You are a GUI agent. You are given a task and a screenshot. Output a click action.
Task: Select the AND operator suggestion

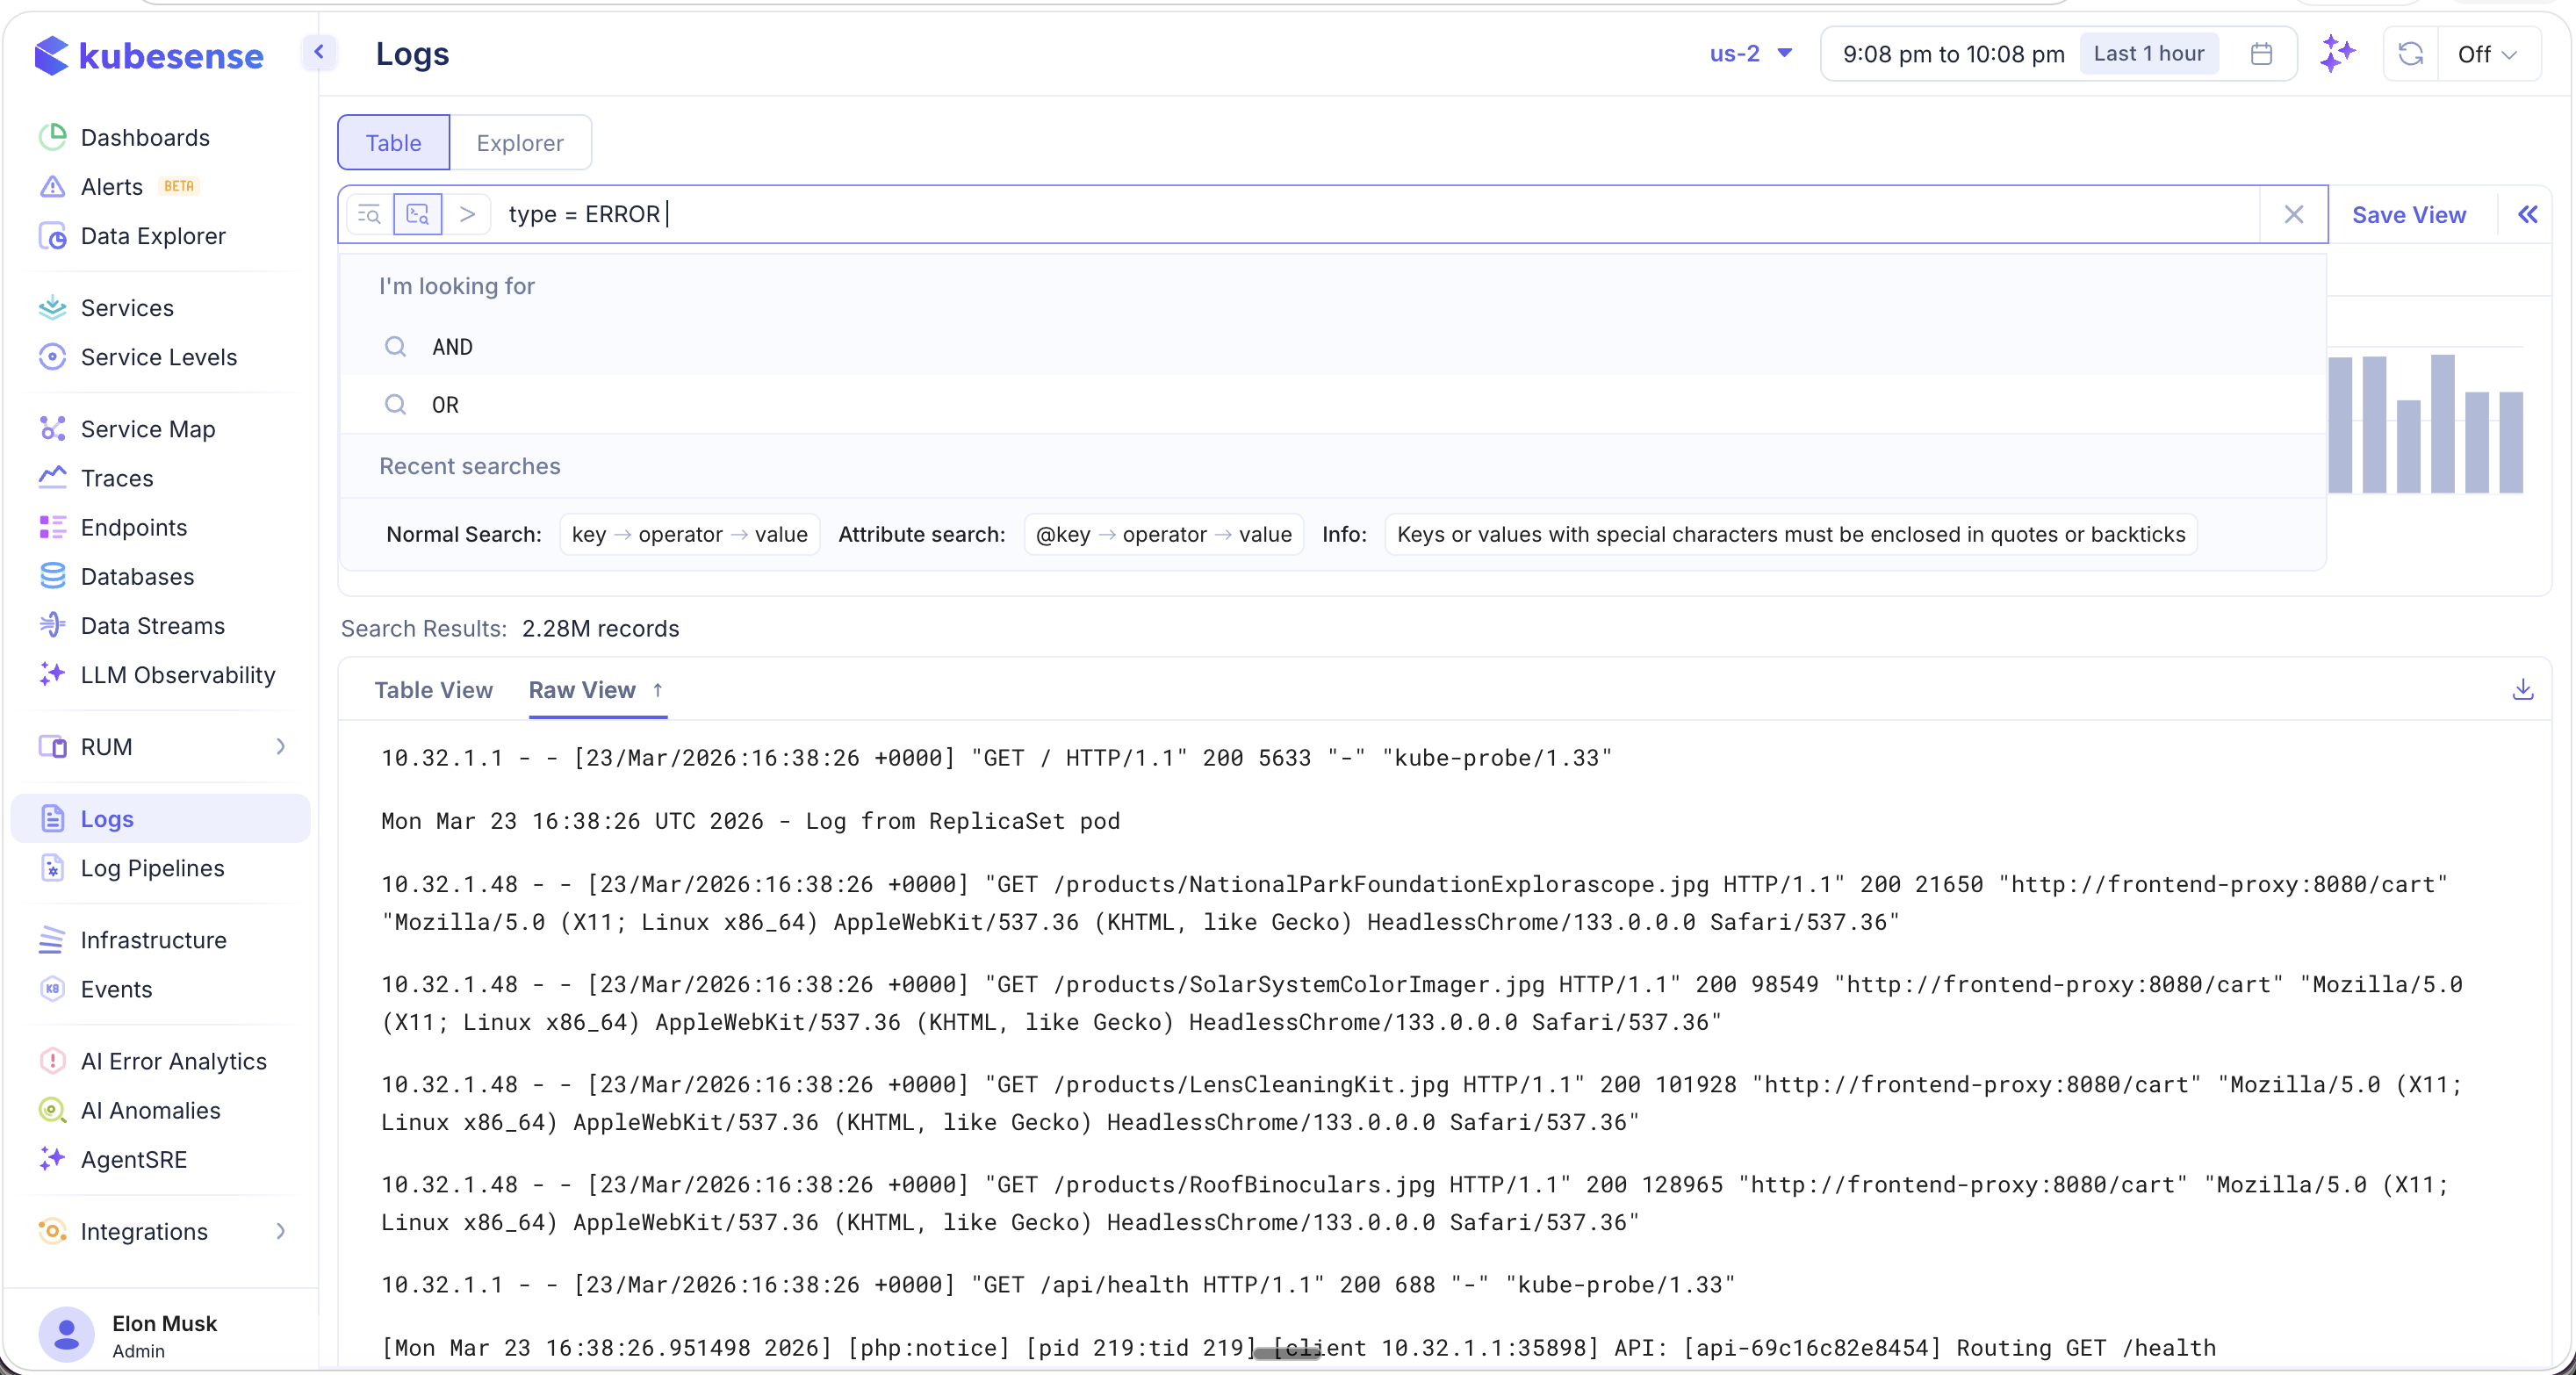point(452,347)
